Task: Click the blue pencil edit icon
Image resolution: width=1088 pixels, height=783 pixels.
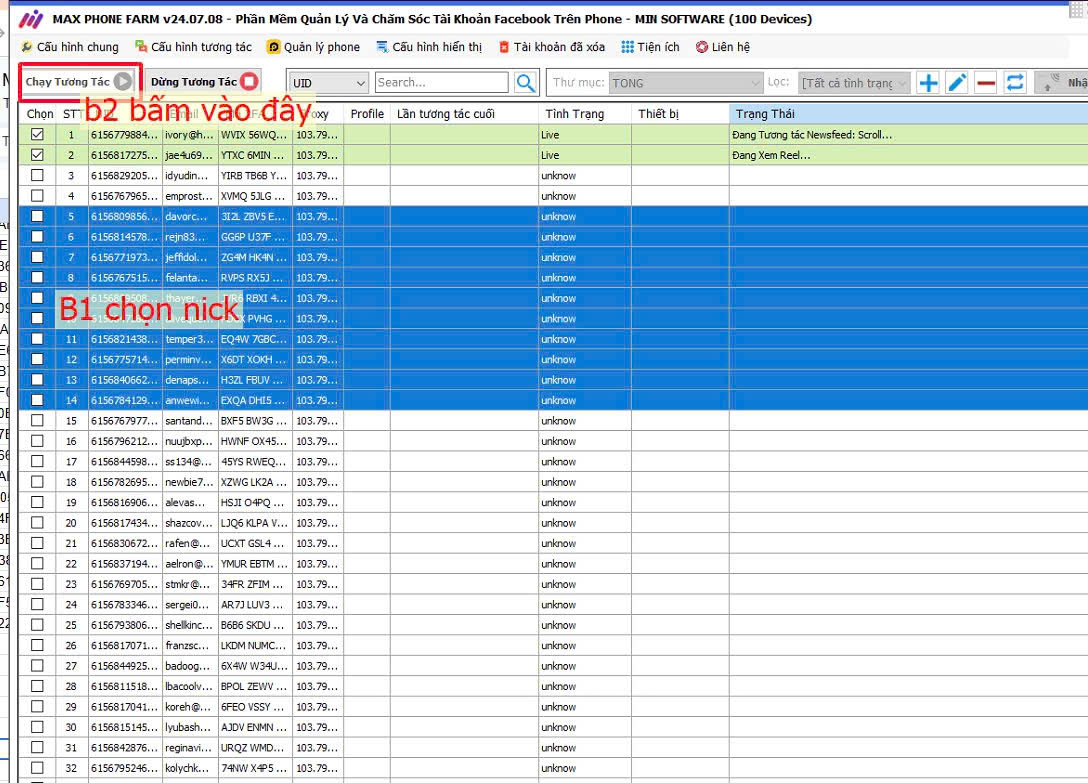Action: pyautogui.click(x=957, y=83)
